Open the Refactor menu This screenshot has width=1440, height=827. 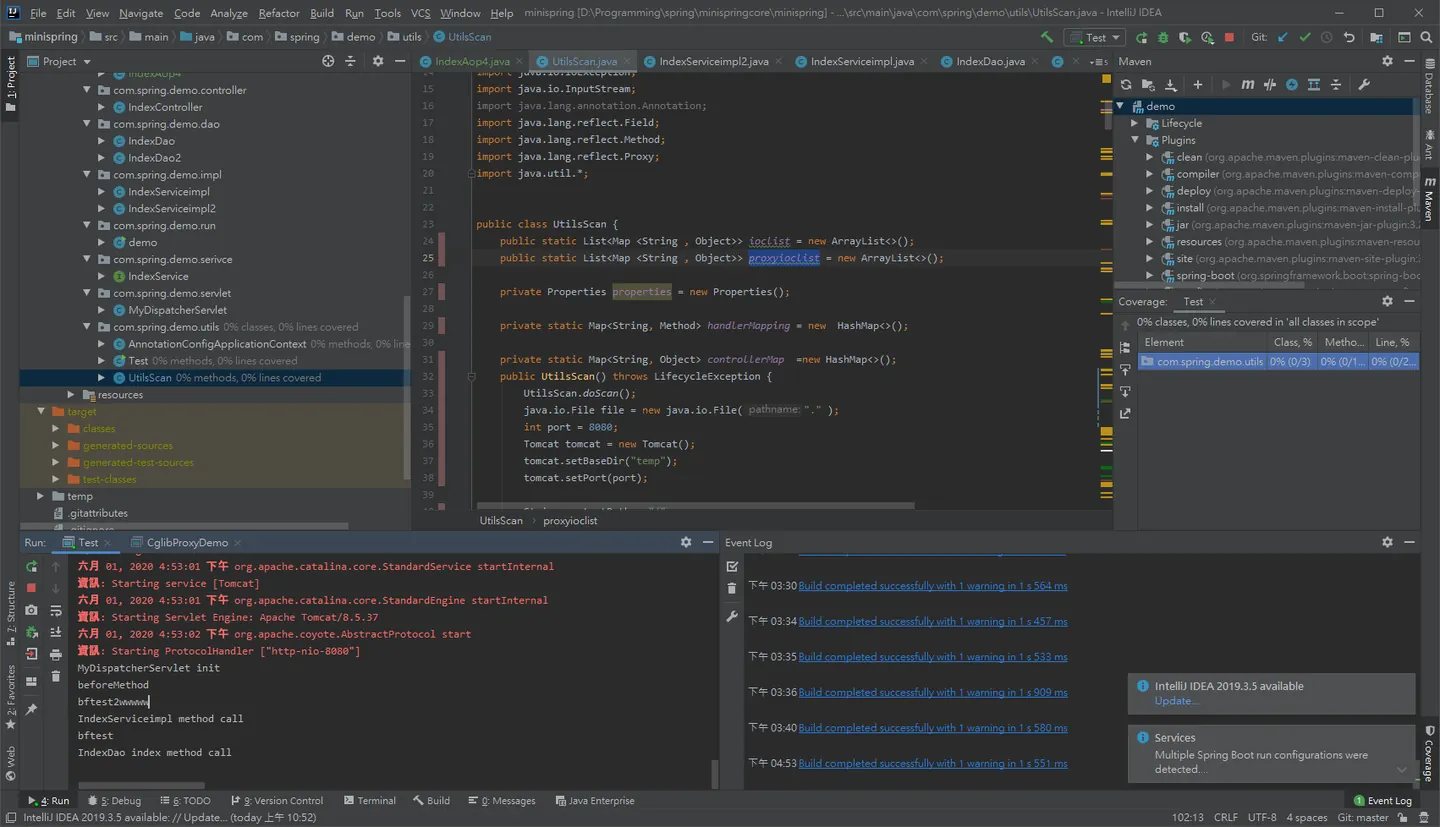(x=279, y=13)
